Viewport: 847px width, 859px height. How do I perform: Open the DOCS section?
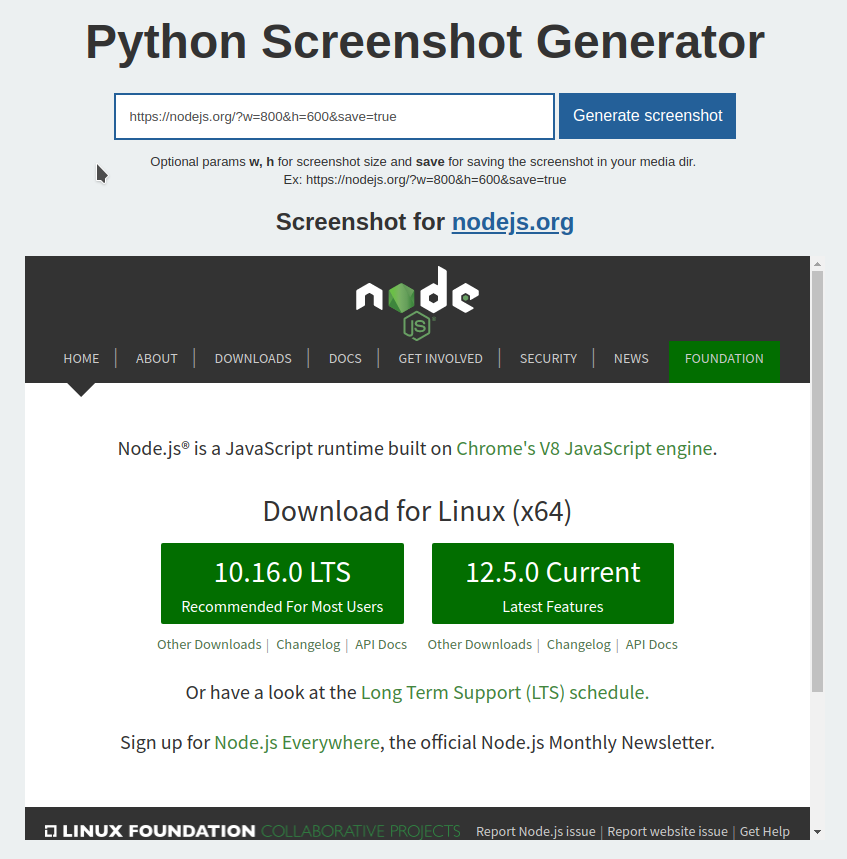[345, 358]
